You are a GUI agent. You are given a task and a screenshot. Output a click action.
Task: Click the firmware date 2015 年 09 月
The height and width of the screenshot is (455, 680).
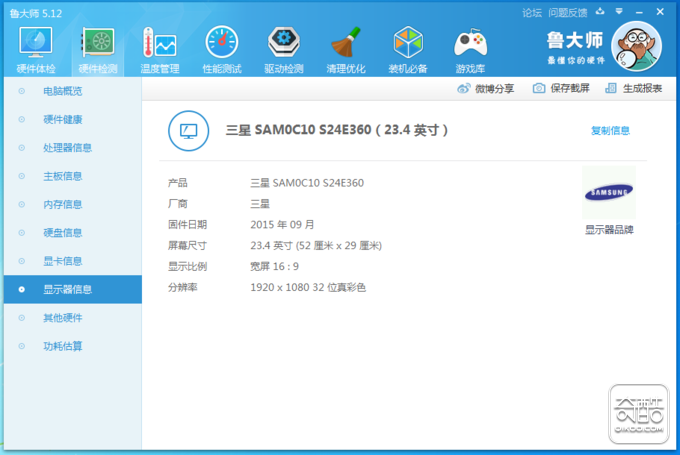point(282,225)
